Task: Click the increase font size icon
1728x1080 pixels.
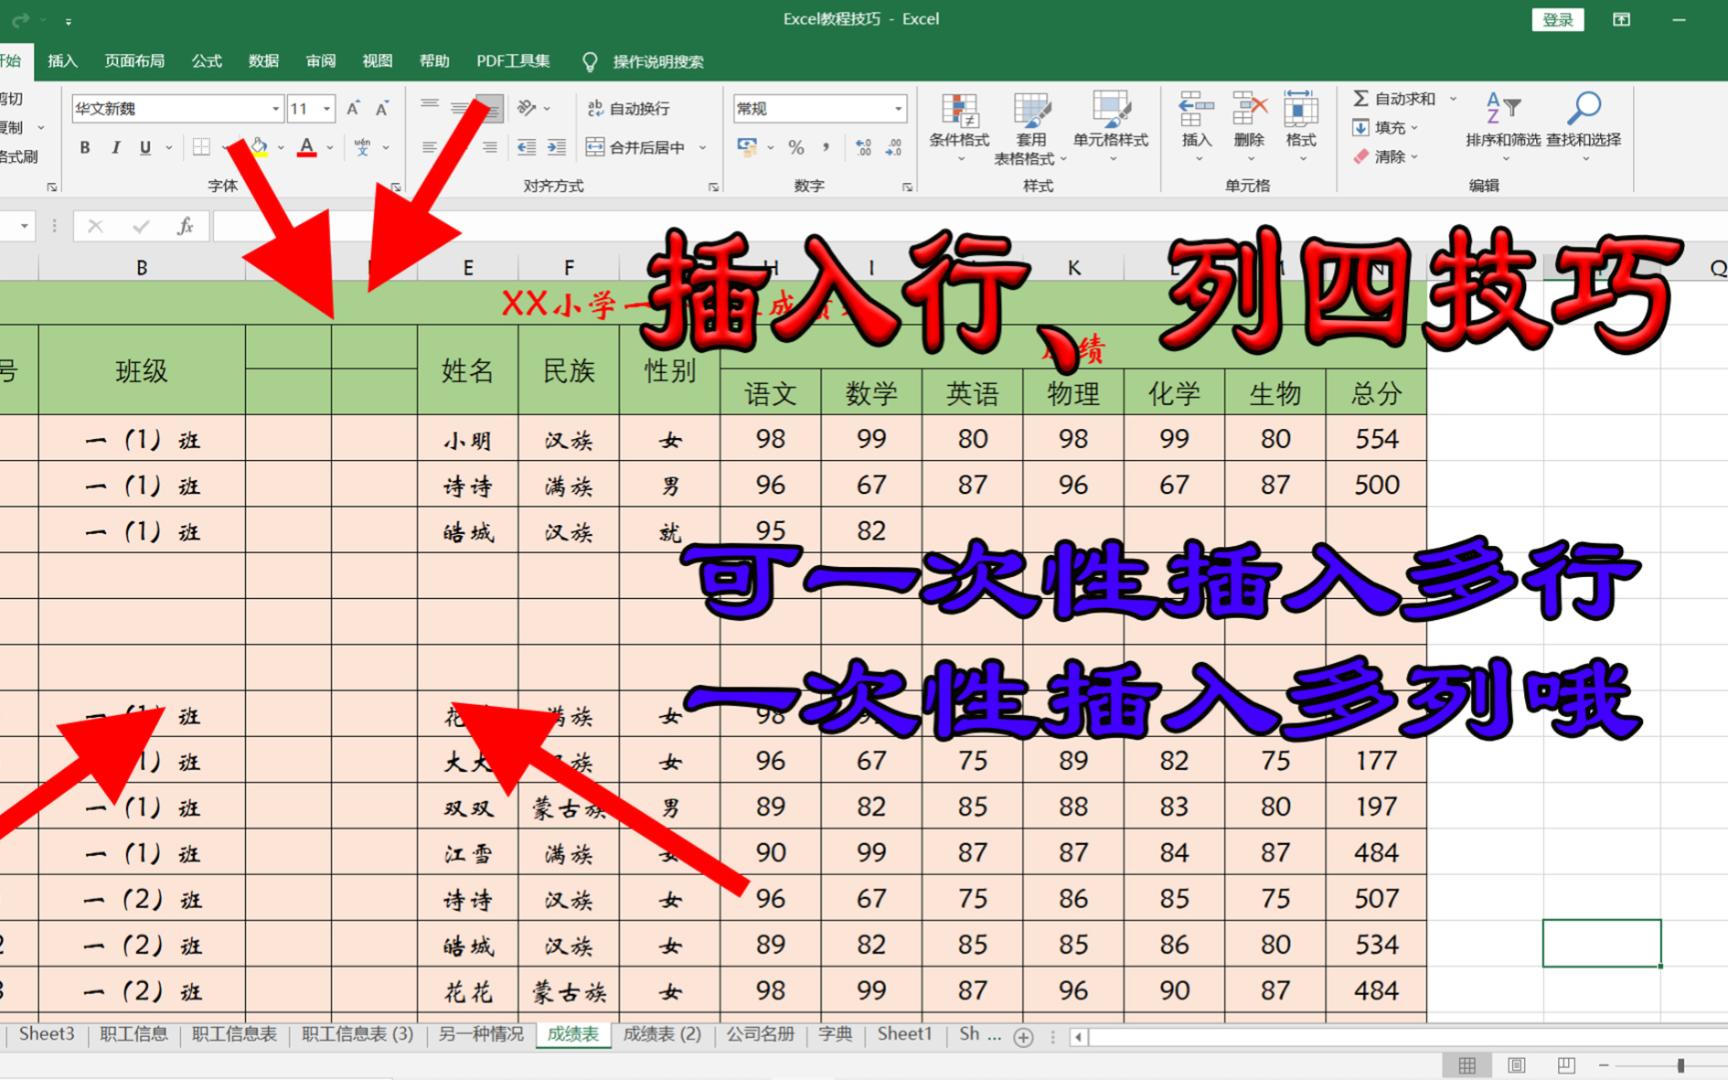Action: (x=353, y=108)
